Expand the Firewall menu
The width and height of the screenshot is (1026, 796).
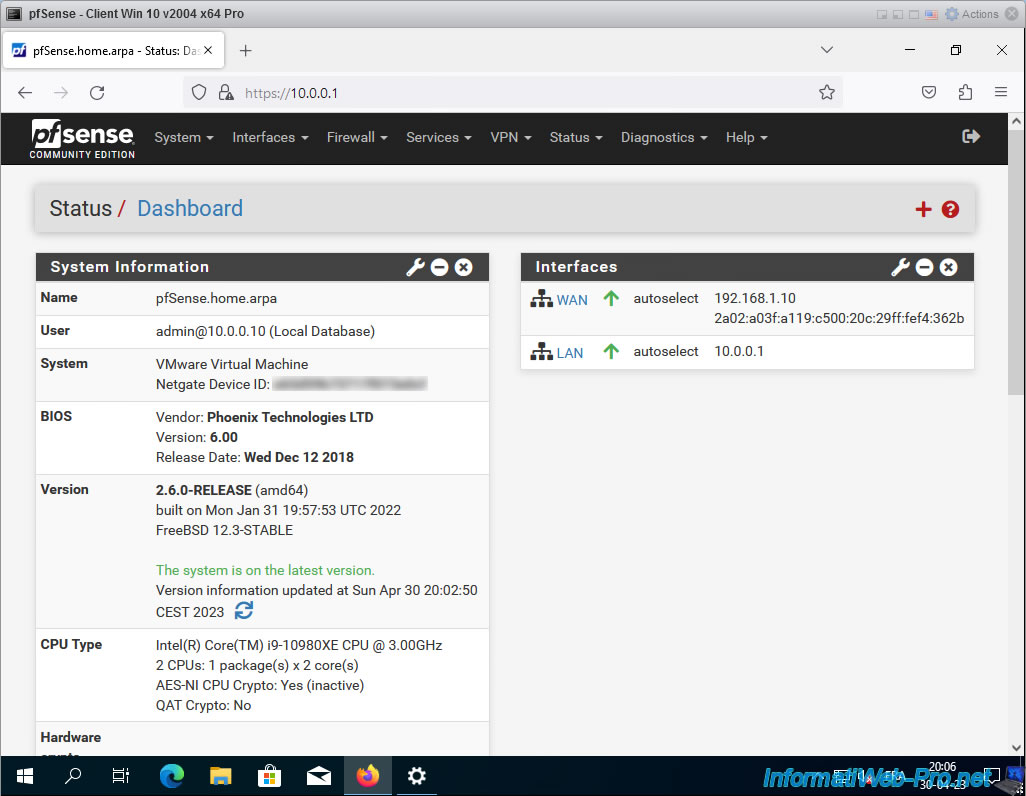click(357, 137)
